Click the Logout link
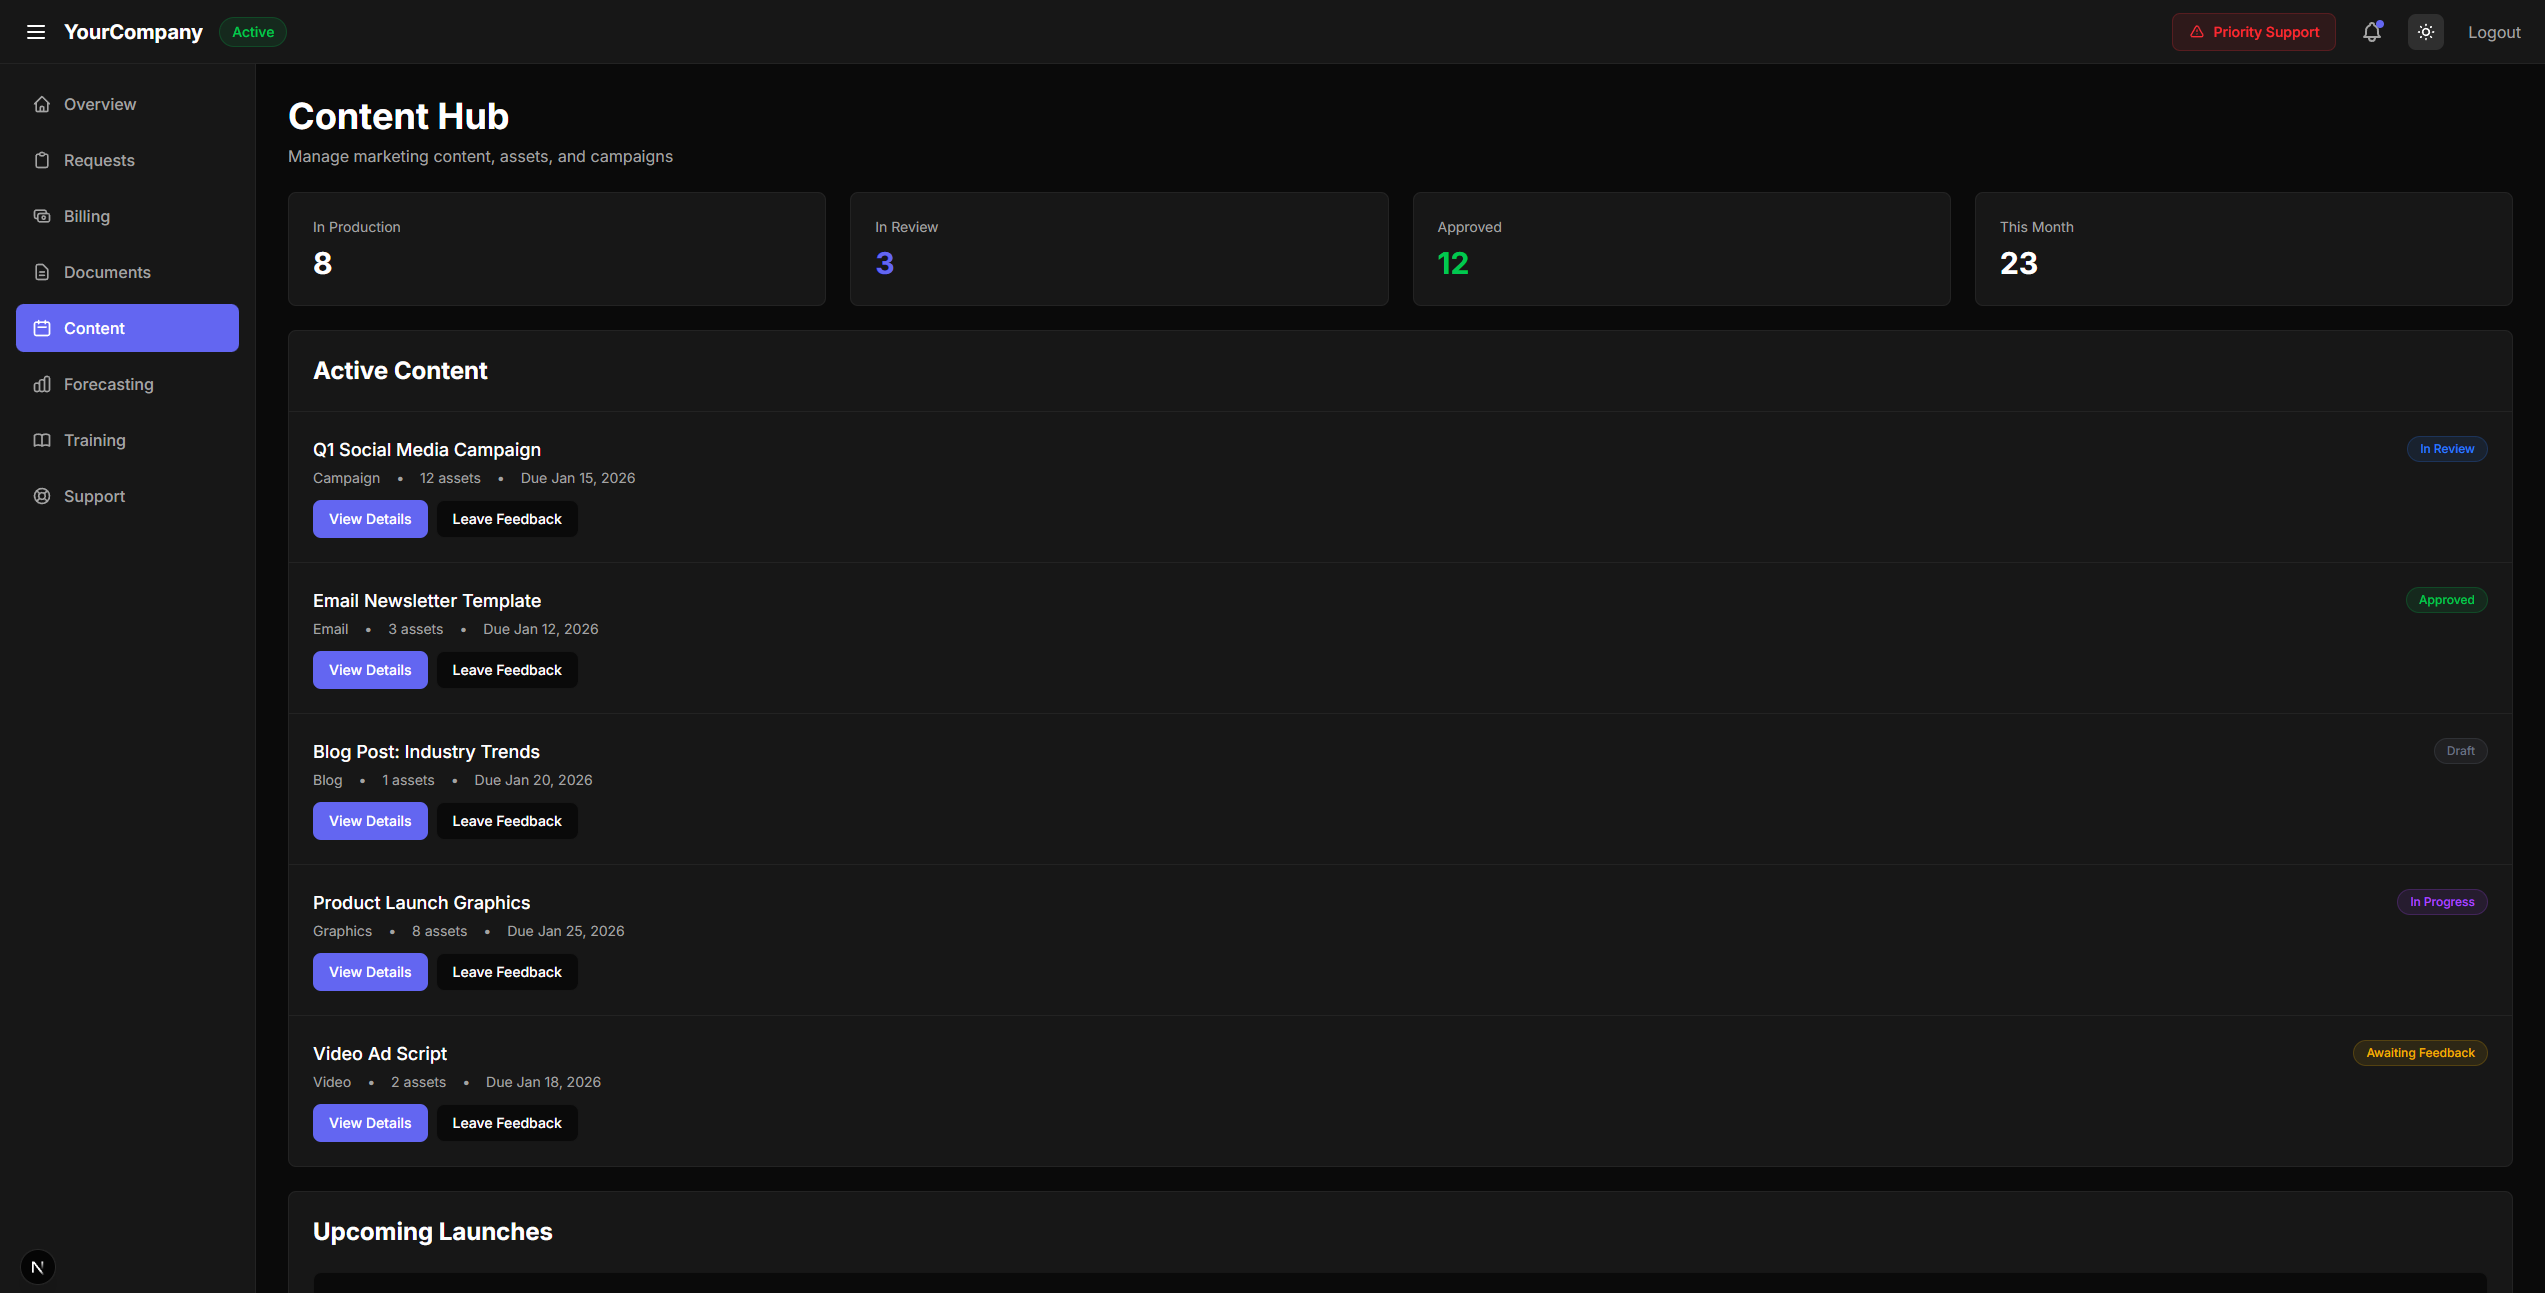The image size is (2545, 1293). click(2493, 32)
